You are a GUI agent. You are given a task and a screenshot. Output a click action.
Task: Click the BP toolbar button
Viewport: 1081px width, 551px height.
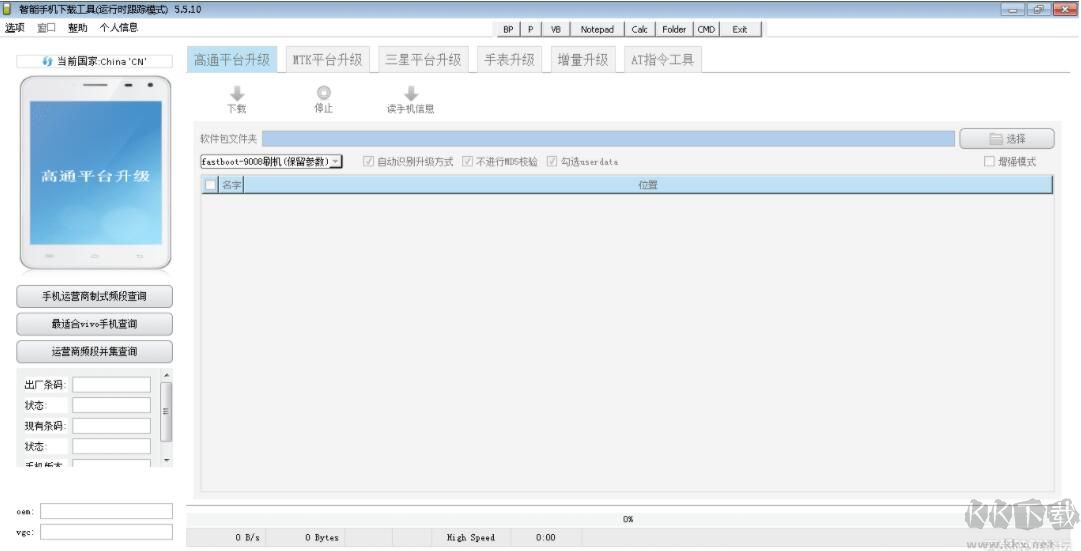[508, 29]
